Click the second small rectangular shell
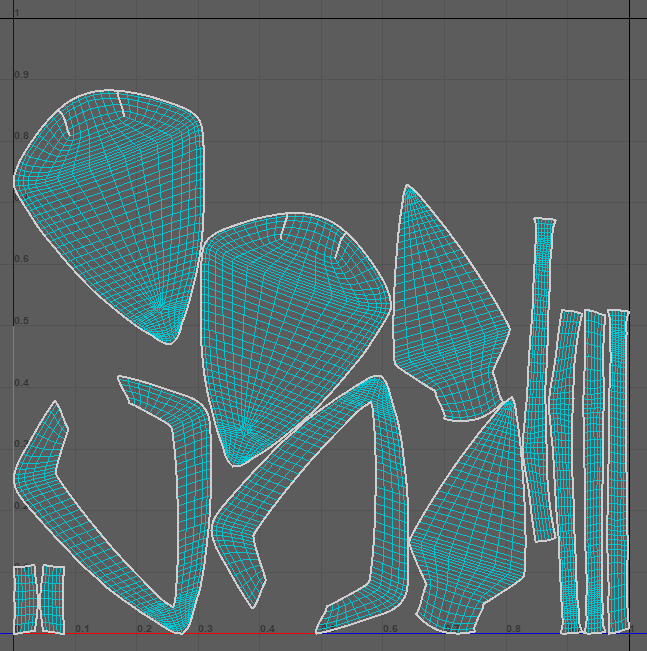This screenshot has height=651, width=647. point(51,598)
